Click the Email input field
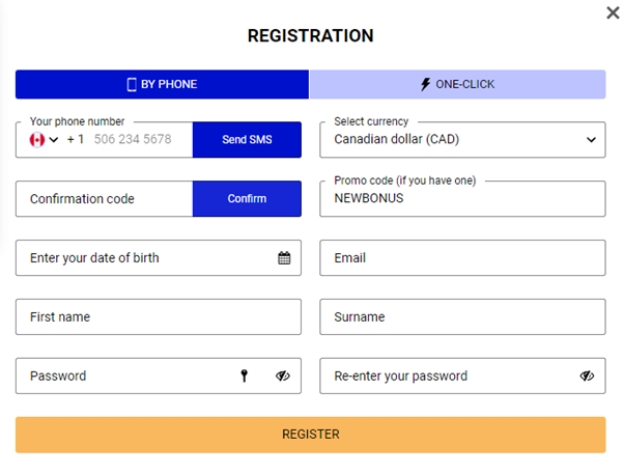The height and width of the screenshot is (473, 624). tap(462, 258)
